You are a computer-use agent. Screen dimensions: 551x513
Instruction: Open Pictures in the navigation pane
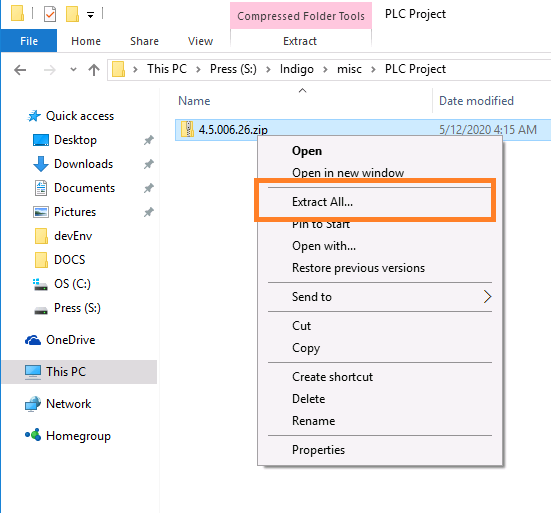pos(75,212)
